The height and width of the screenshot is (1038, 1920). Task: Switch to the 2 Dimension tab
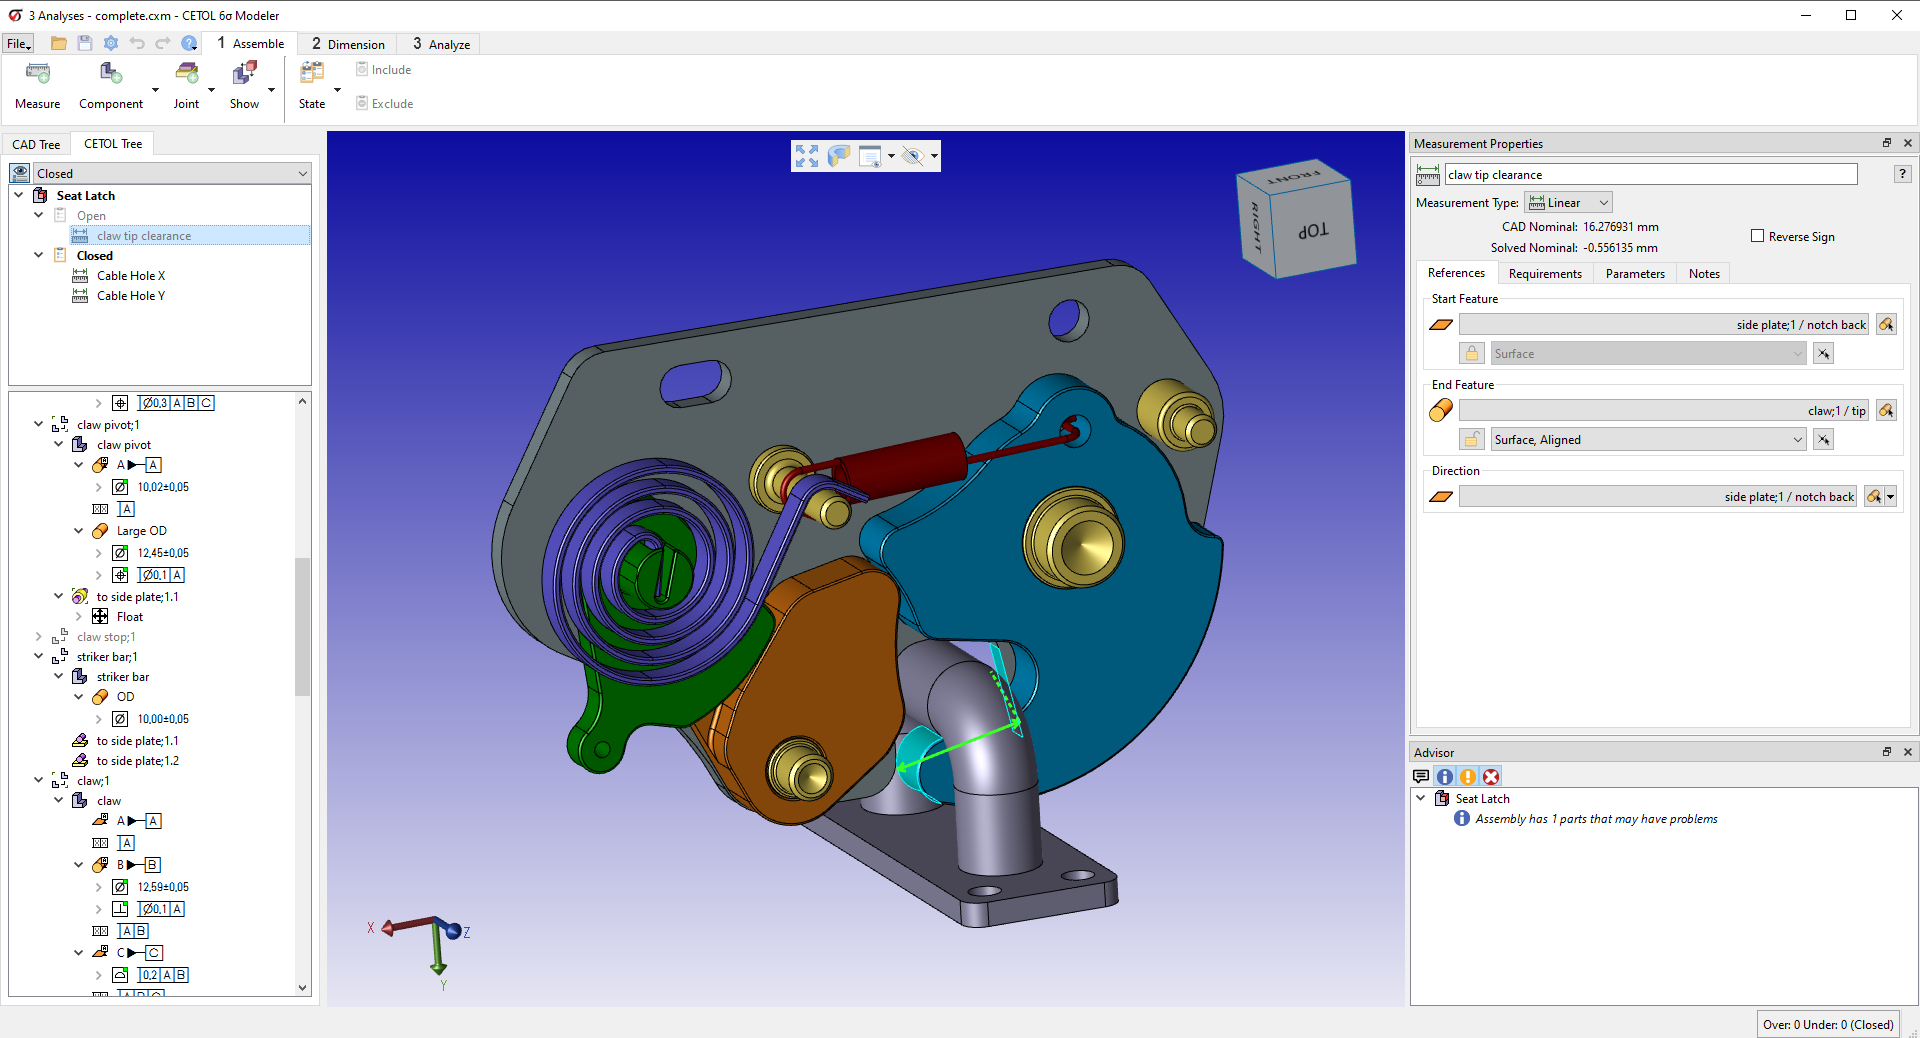click(348, 44)
